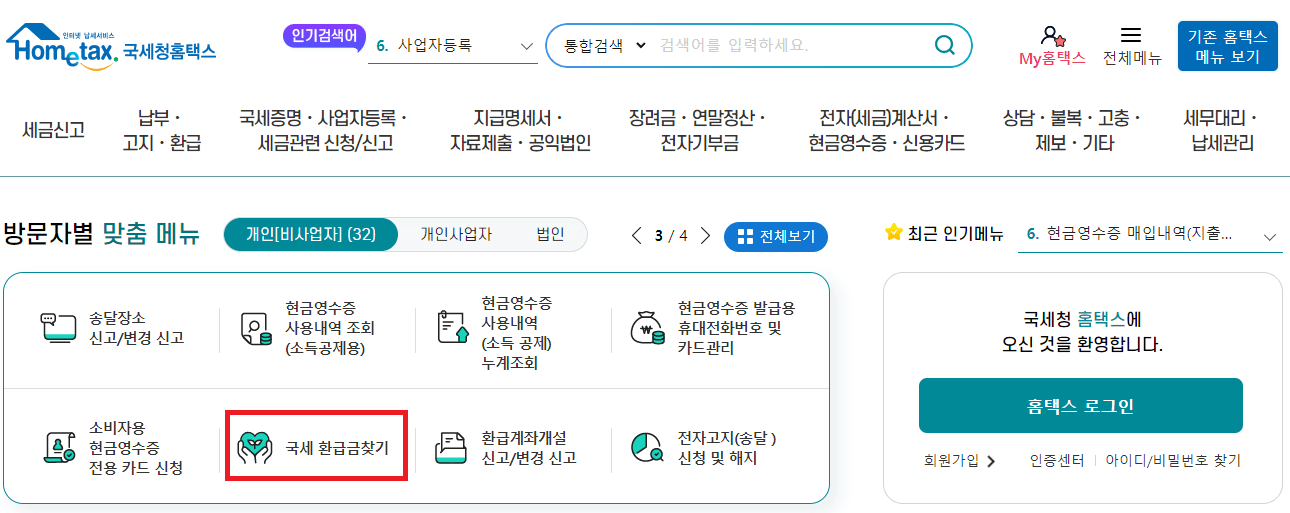Click 휴대전화번호 및 카드관리 money bag icon

[x=649, y=328]
